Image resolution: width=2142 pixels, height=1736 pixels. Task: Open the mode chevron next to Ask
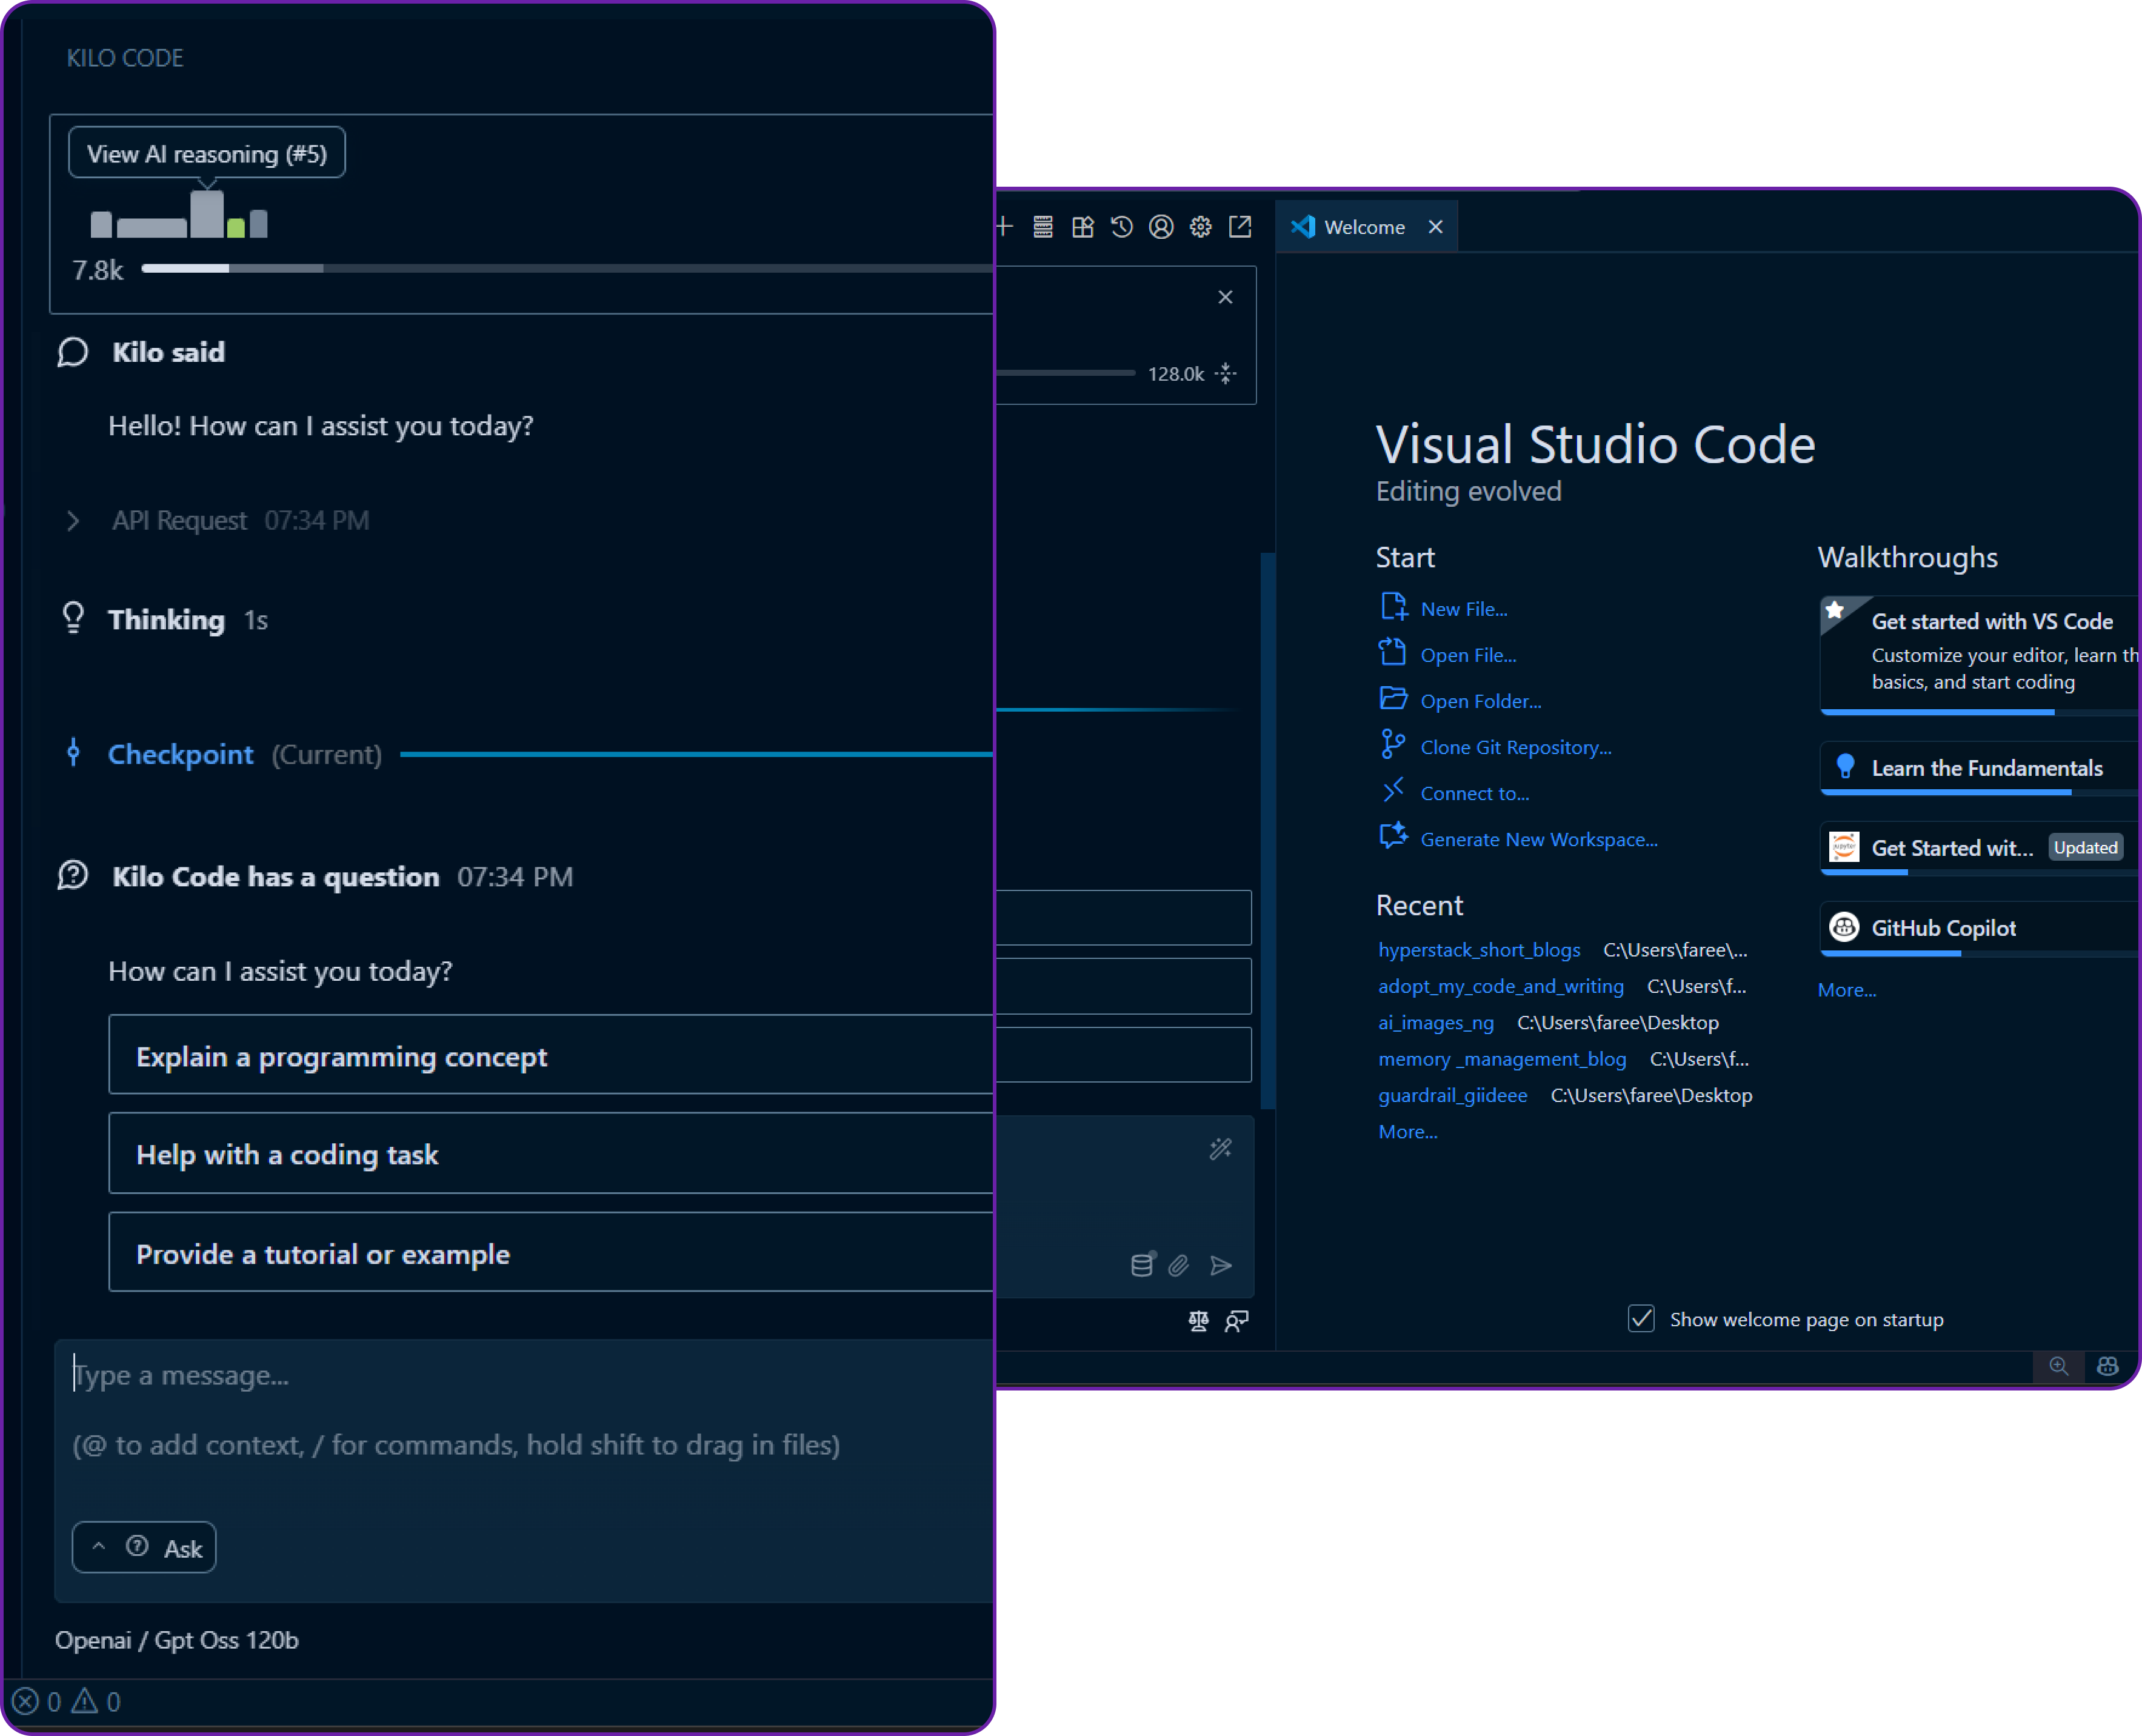99,1547
